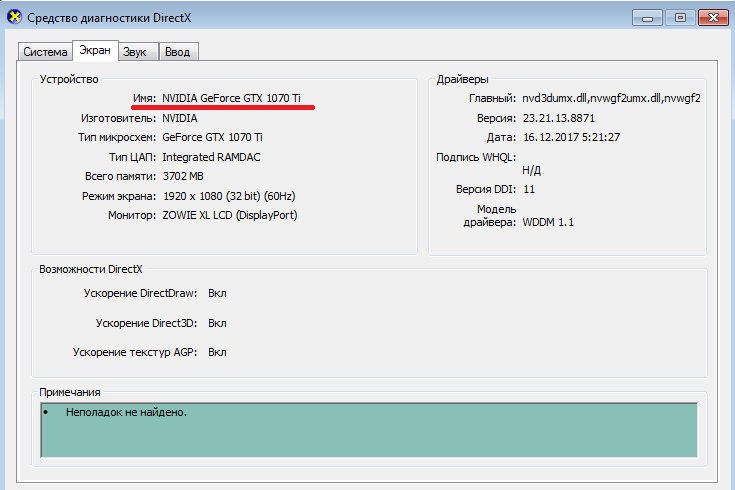Click the Версия DDI label

click(486, 189)
